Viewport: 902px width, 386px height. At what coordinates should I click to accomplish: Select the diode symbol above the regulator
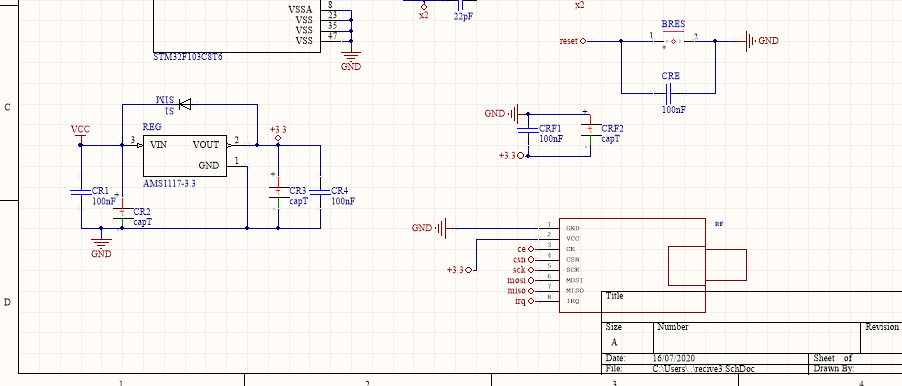click(185, 104)
